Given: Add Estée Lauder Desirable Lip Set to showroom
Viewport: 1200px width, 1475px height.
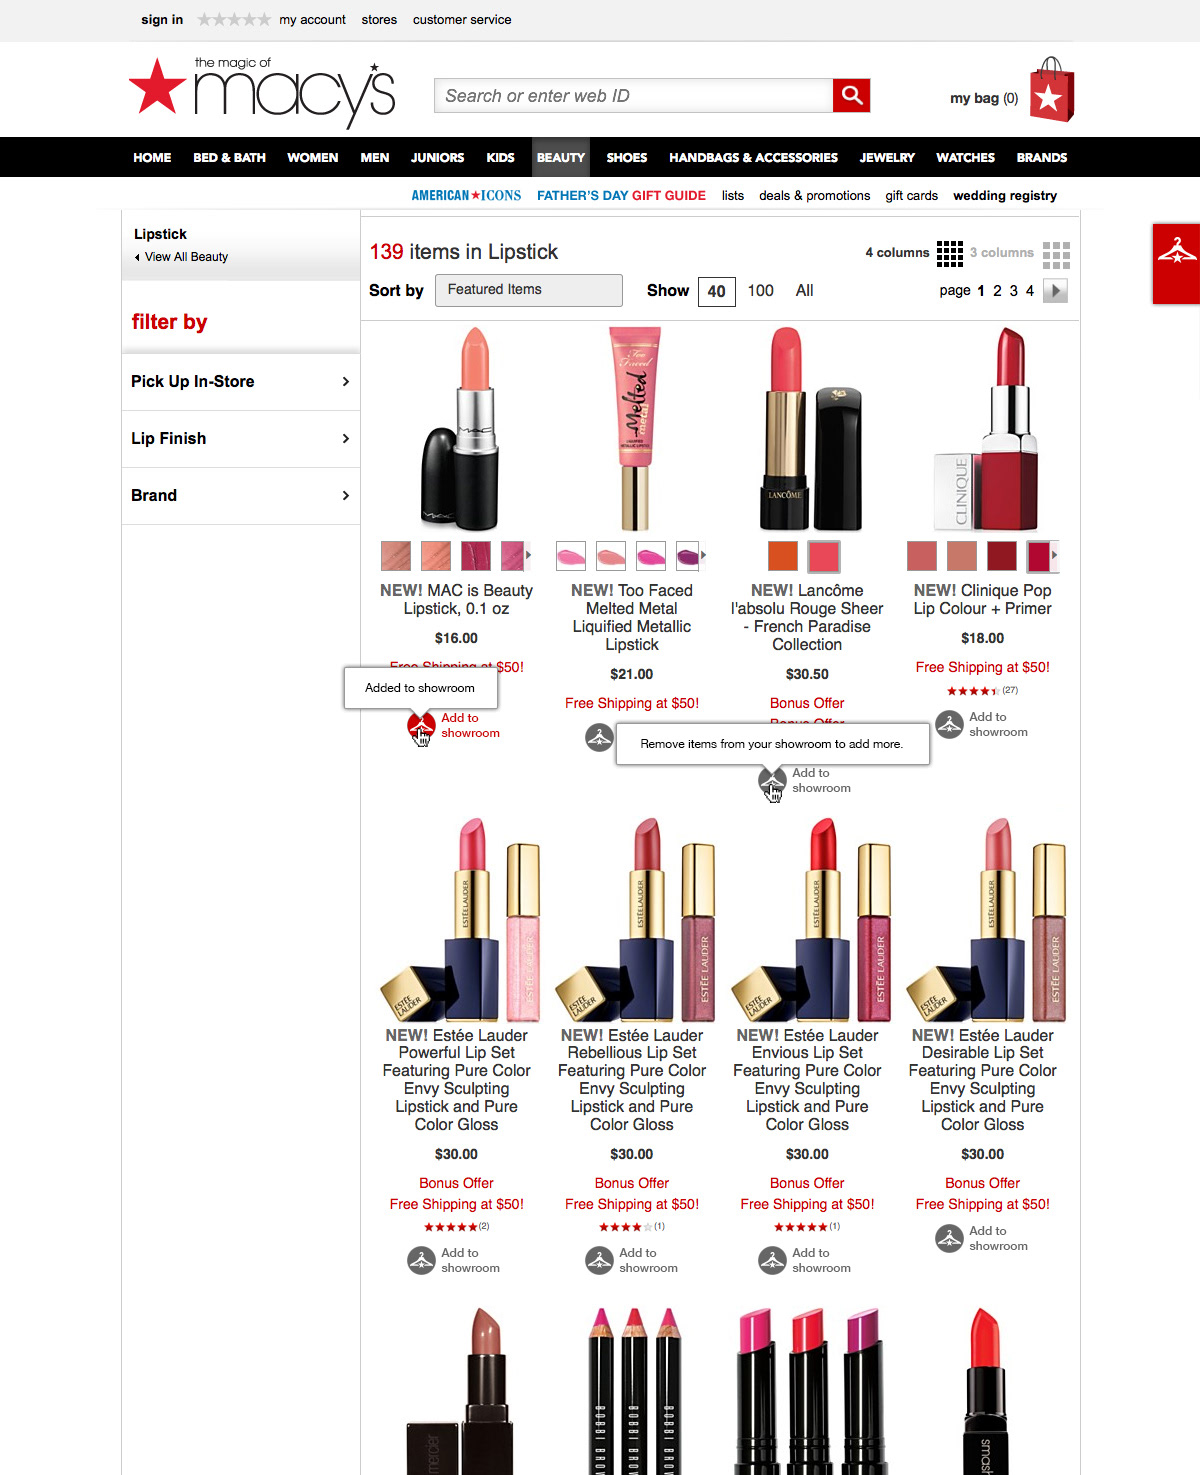Looking at the screenshot, I should 949,1238.
